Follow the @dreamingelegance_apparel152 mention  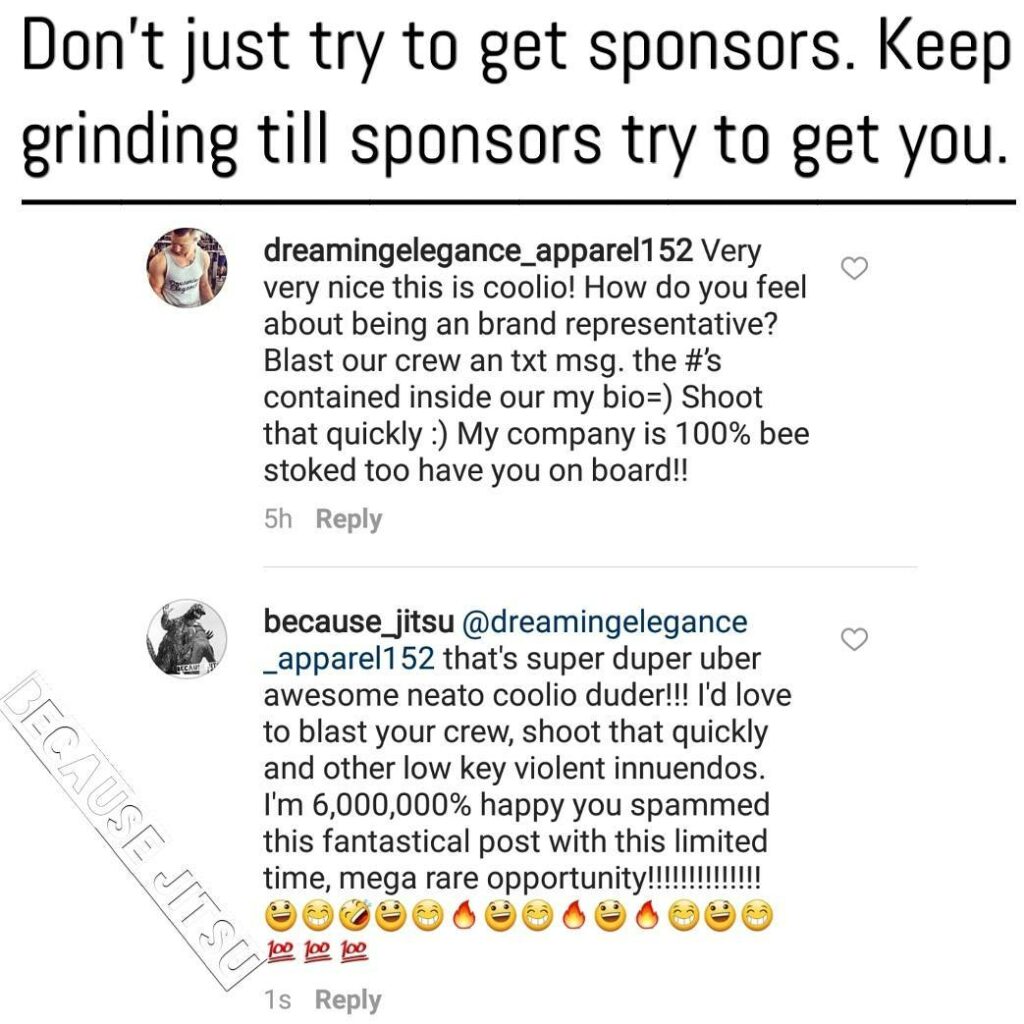click(505, 640)
